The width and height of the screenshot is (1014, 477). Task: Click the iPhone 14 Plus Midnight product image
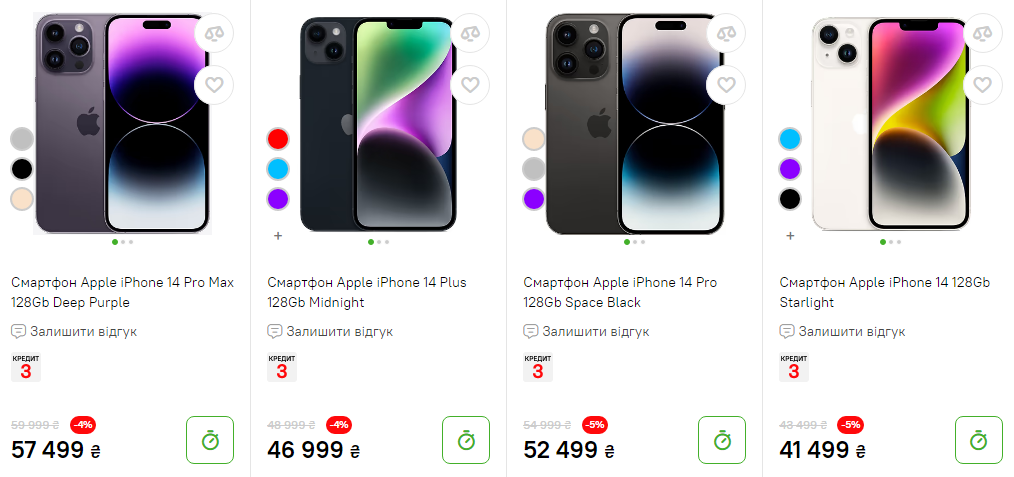378,125
